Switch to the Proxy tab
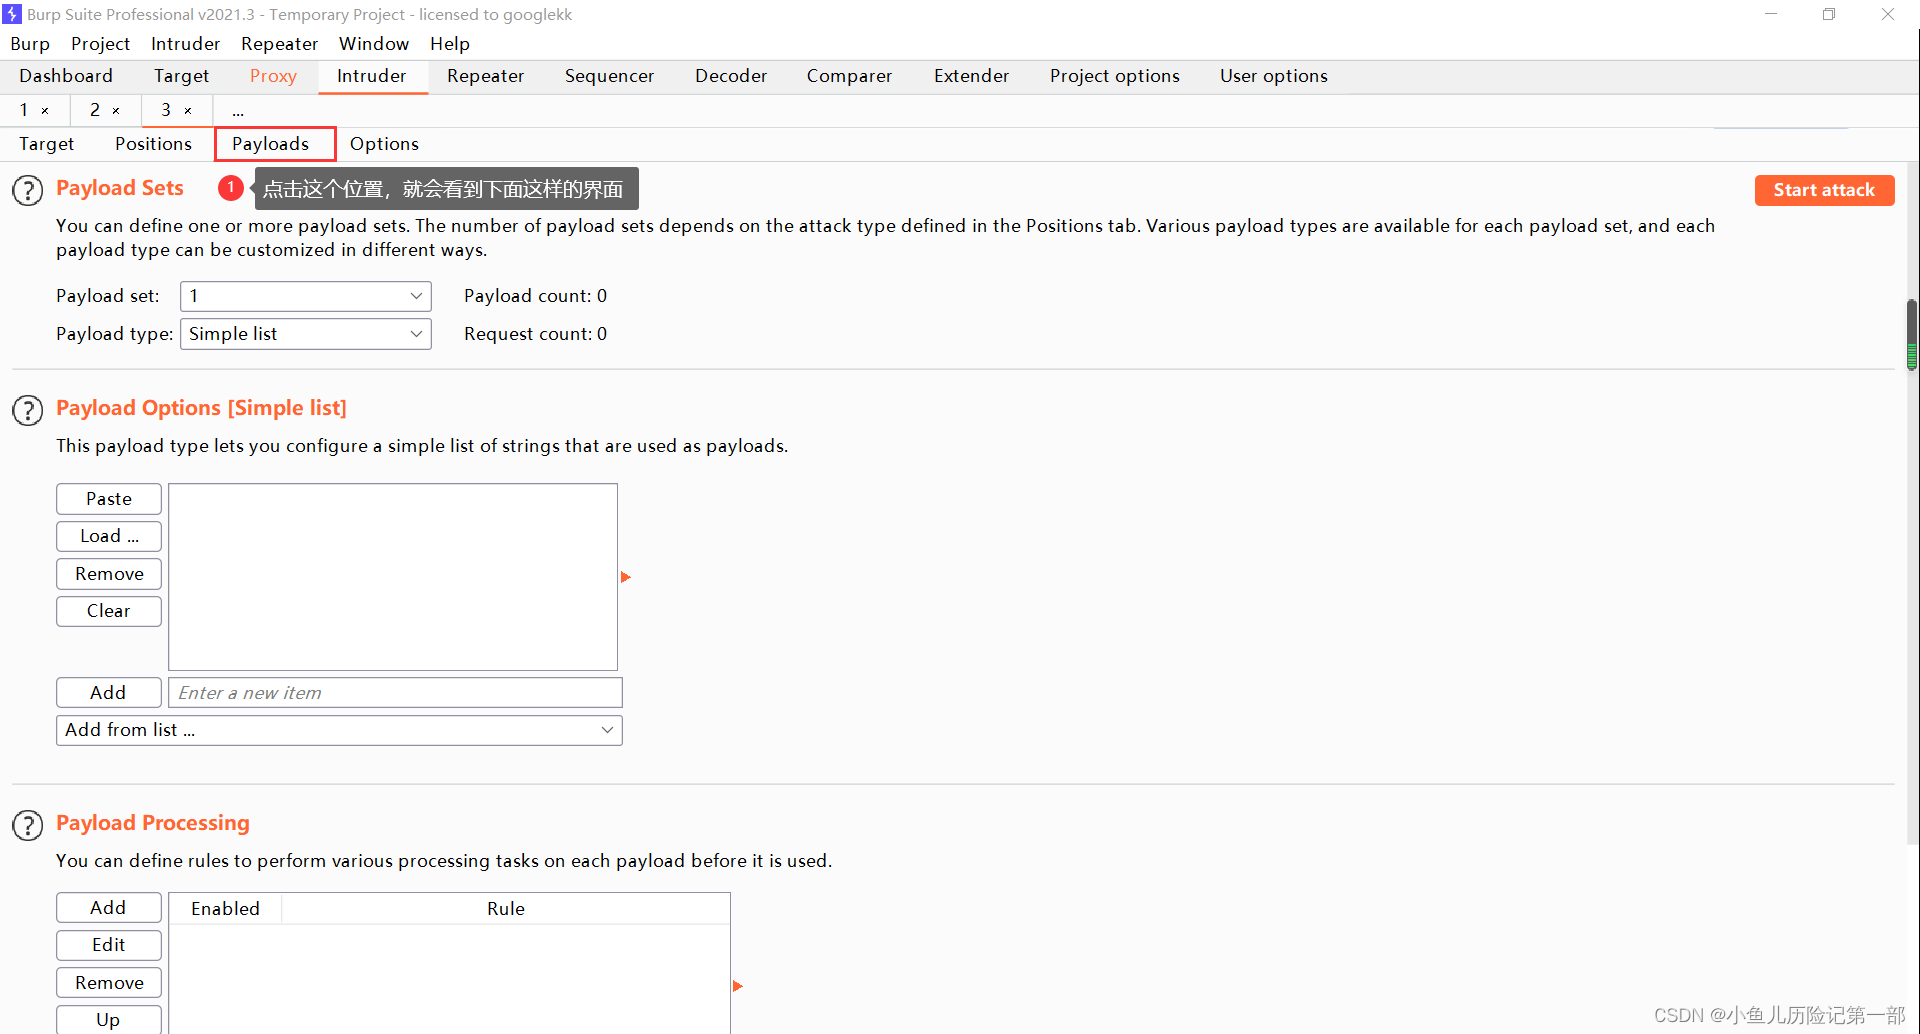The width and height of the screenshot is (1920, 1034). point(273,76)
